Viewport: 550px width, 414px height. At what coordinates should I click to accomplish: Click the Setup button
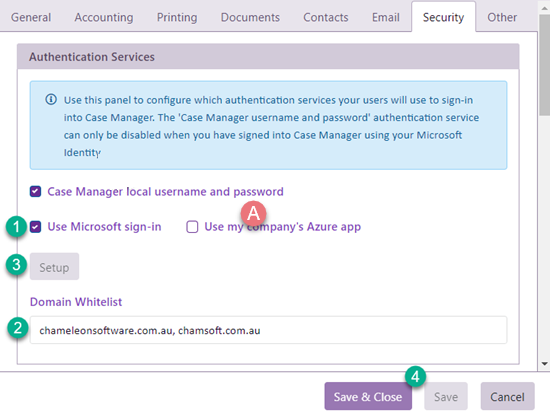tap(54, 267)
